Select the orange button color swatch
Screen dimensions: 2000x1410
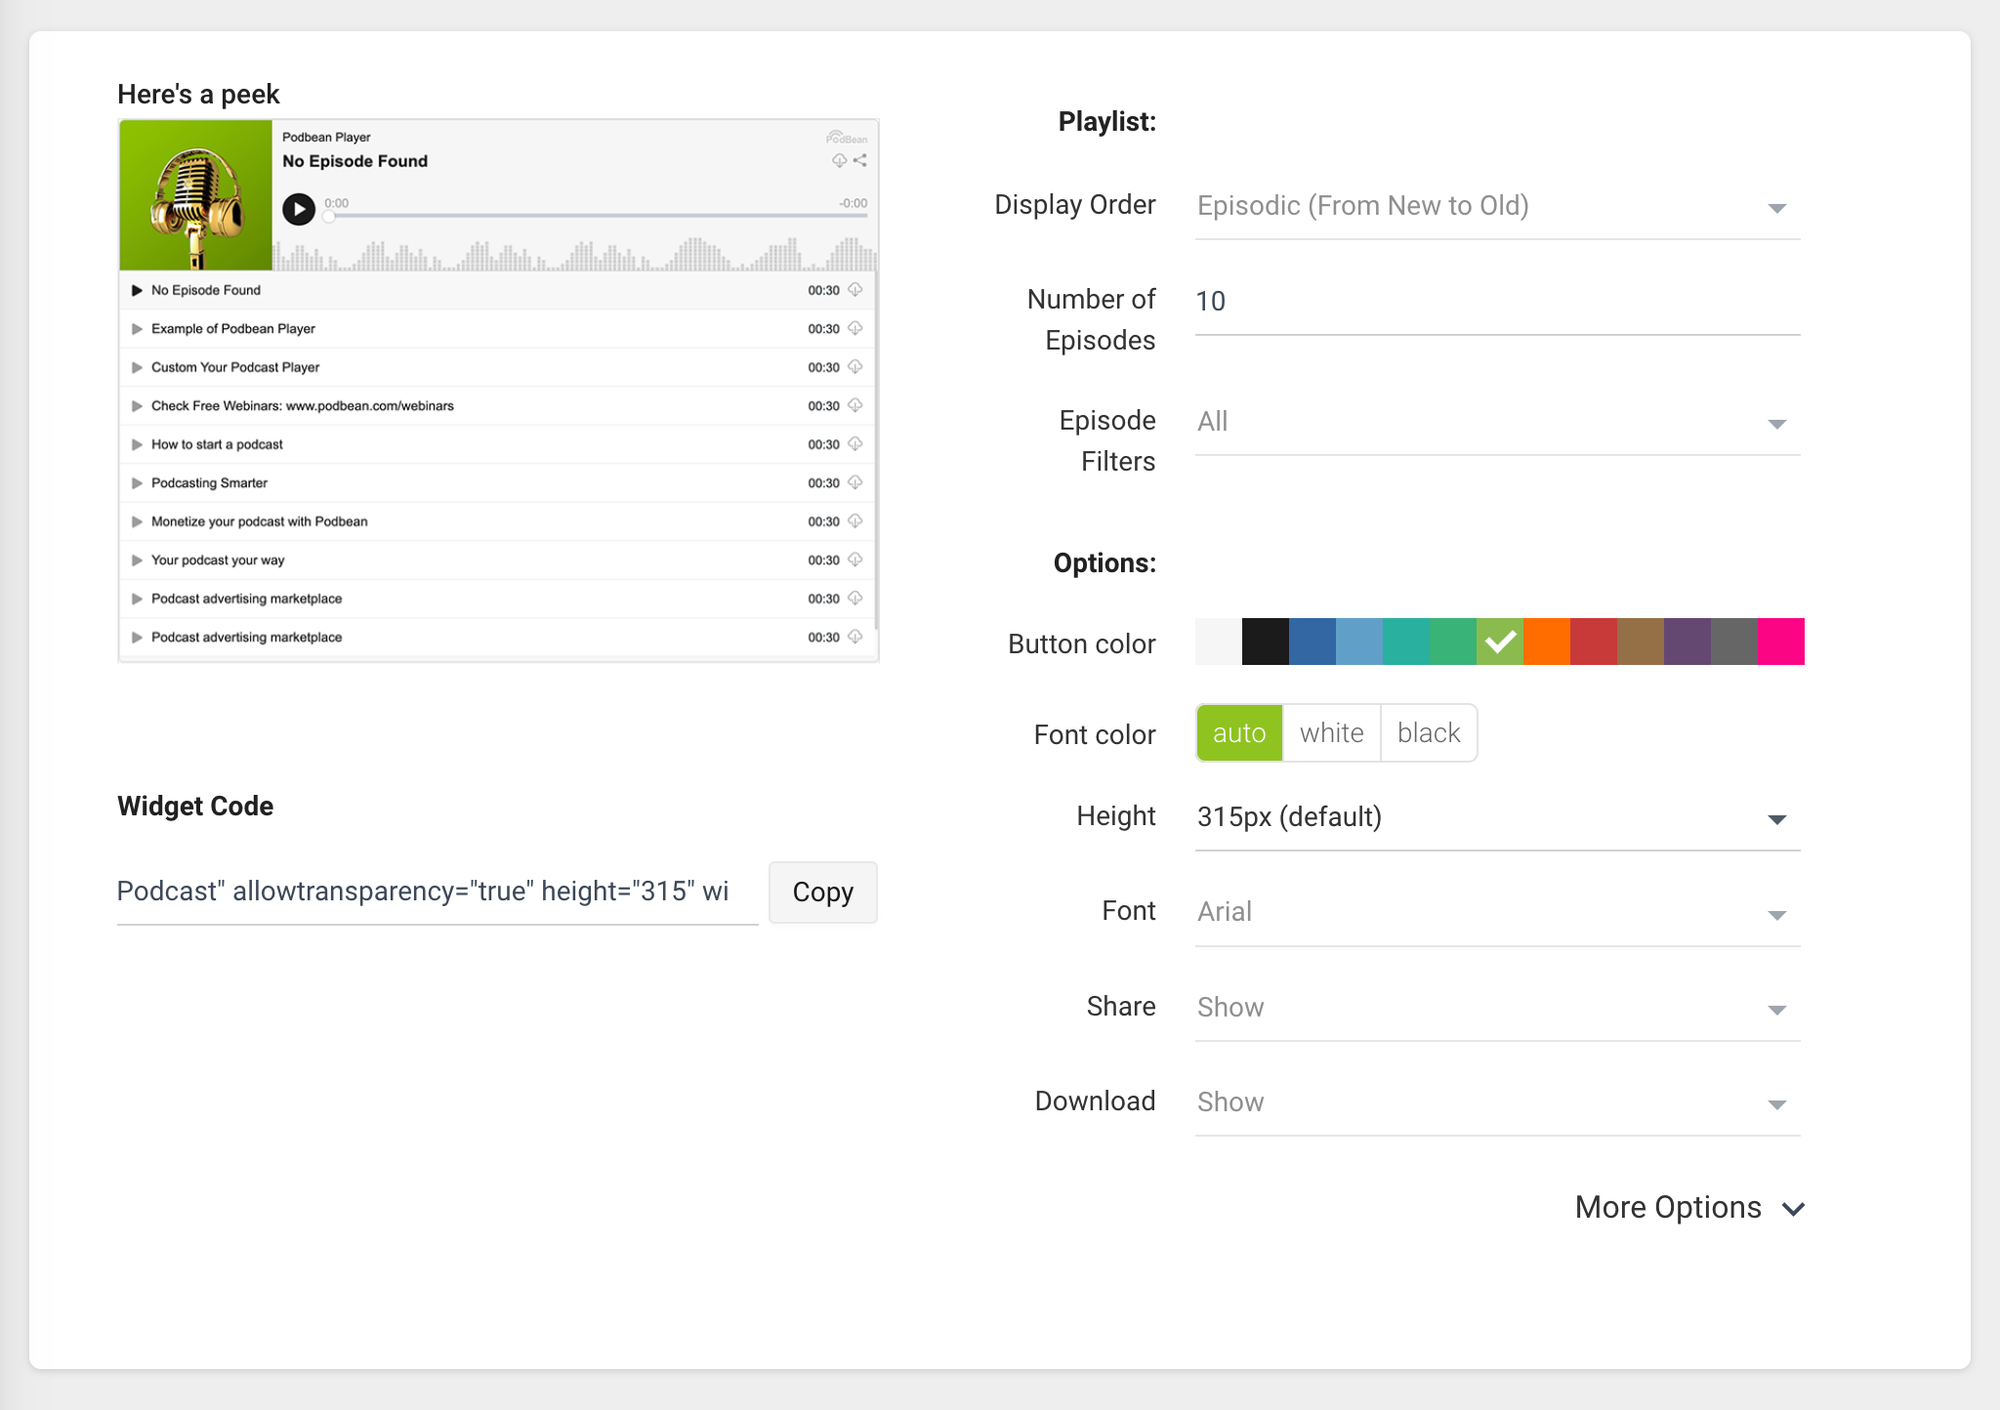point(1546,642)
